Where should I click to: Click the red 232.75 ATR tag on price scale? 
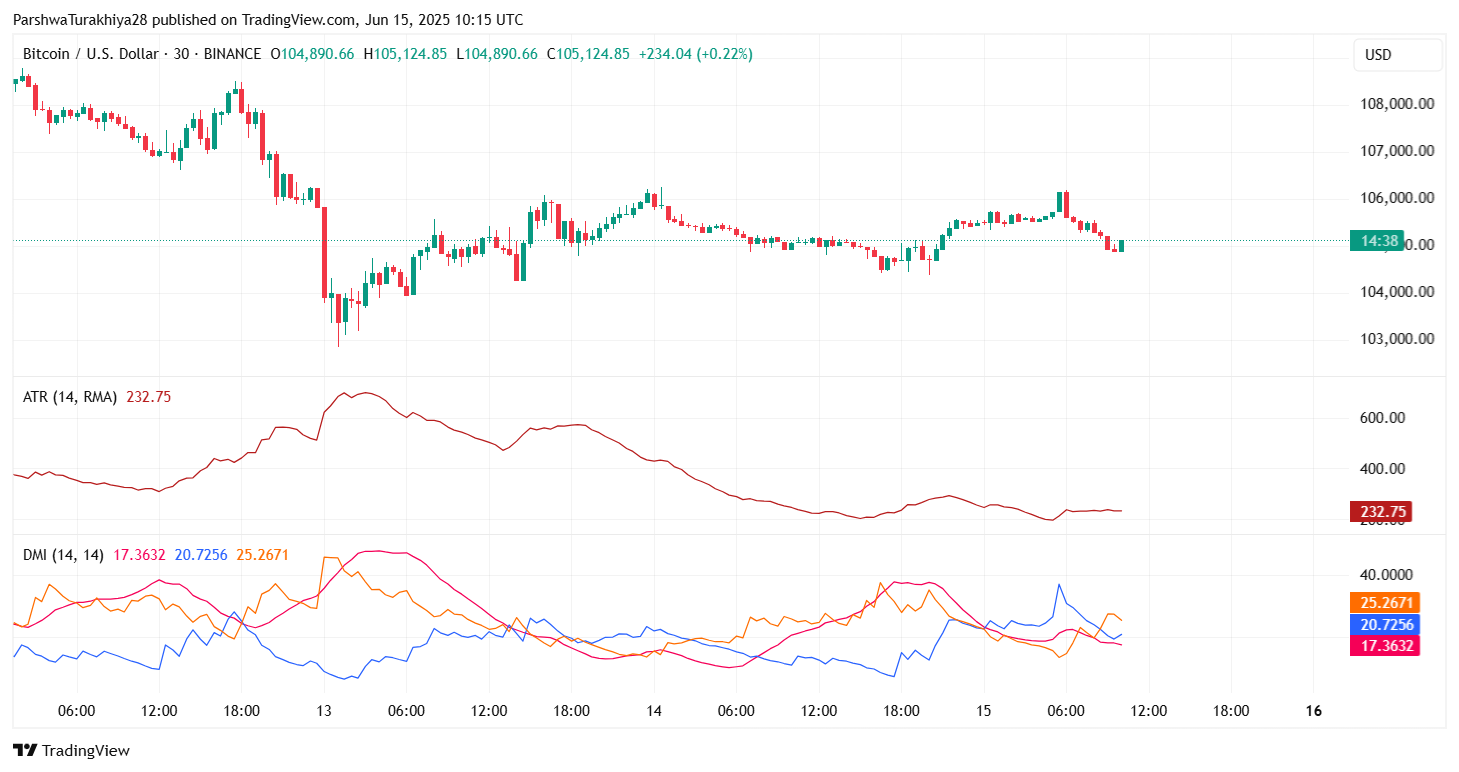point(1381,512)
